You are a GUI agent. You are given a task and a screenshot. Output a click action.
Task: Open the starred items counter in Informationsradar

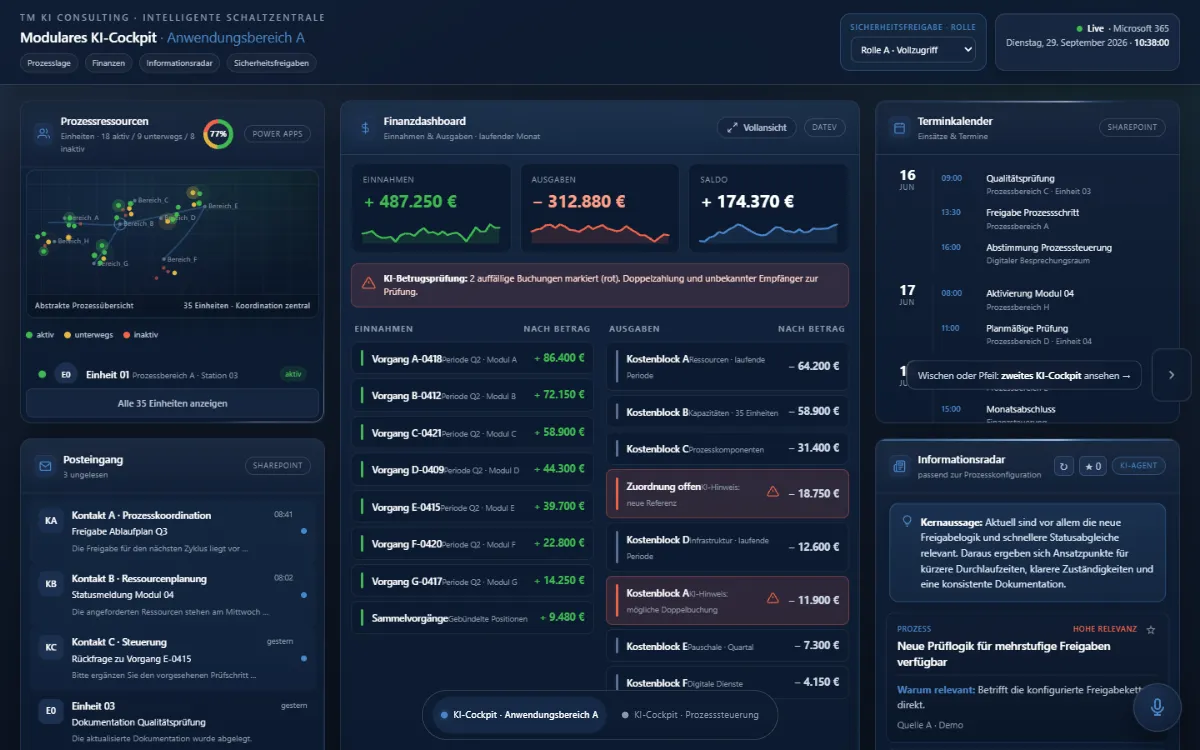pyautogui.click(x=1094, y=466)
